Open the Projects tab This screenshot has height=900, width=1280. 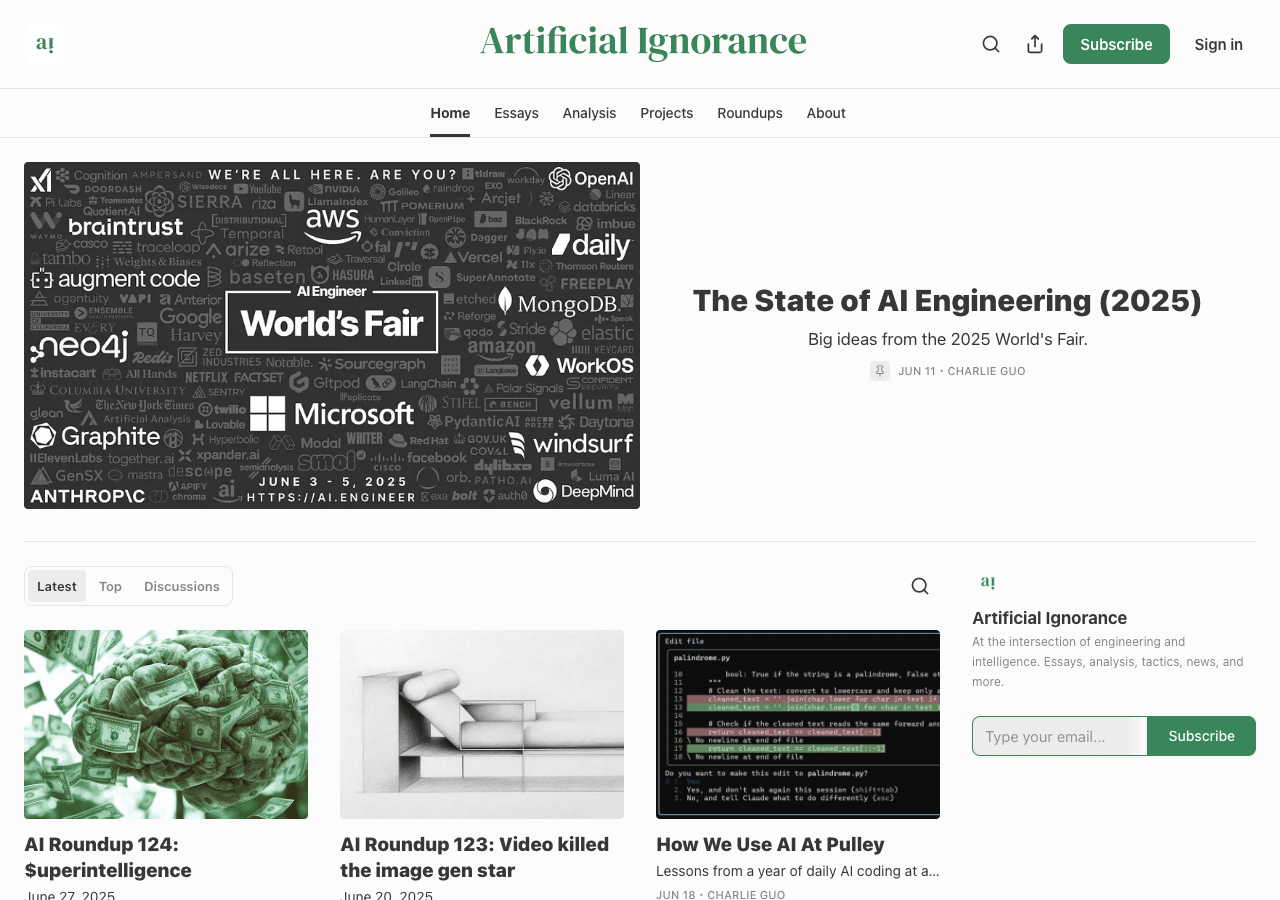[x=666, y=113]
